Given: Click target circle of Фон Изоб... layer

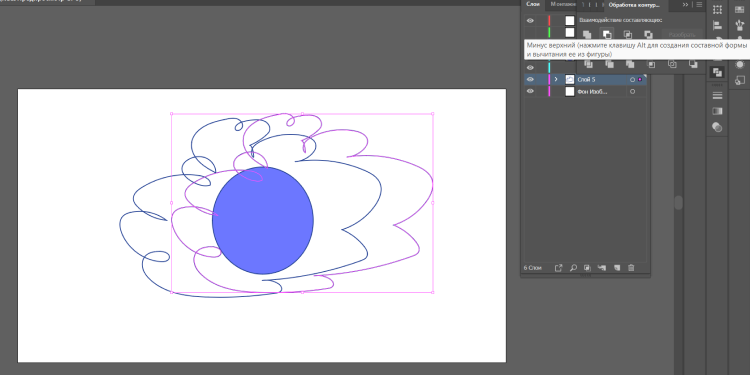Looking at the screenshot, I should (632, 91).
